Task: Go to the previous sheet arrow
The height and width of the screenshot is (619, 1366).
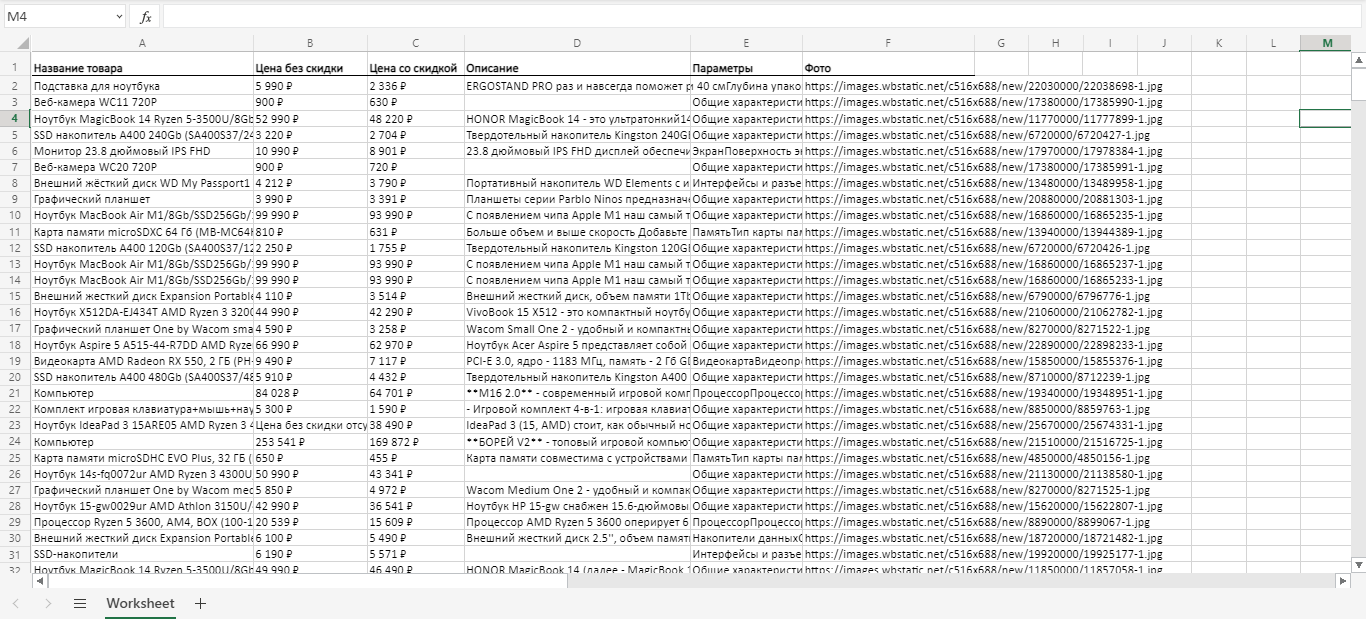Action: [16, 604]
